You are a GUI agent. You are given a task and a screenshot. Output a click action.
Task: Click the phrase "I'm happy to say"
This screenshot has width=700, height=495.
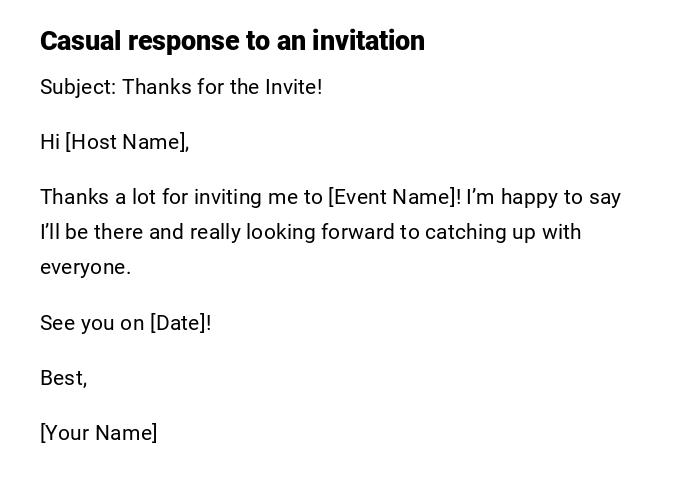click(543, 197)
